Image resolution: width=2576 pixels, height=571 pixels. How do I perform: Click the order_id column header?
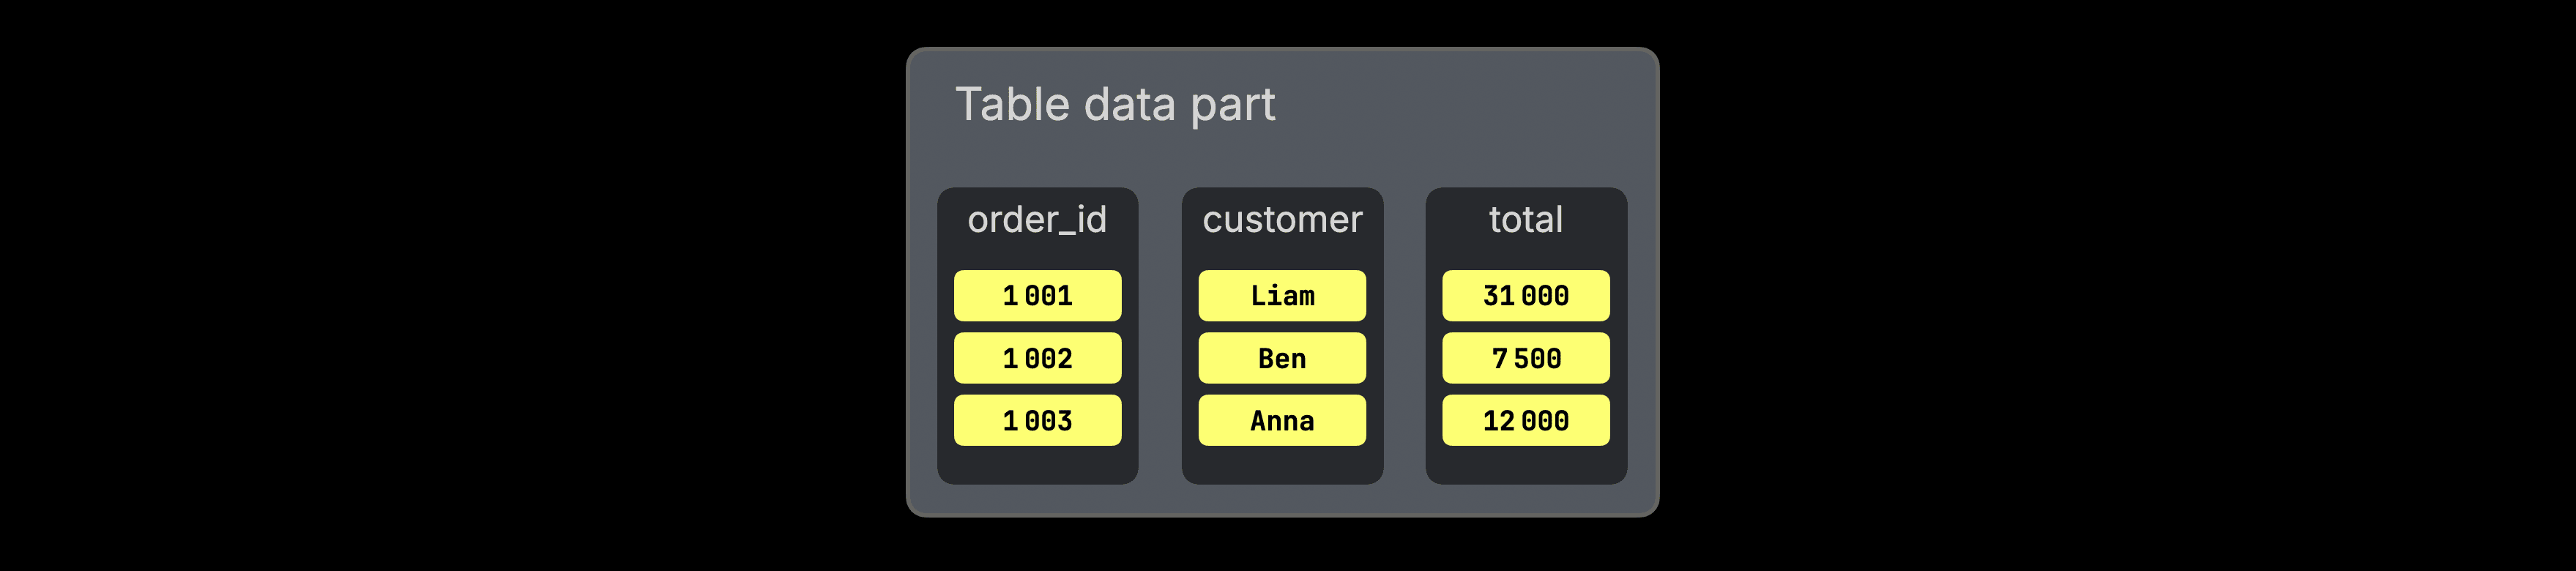pyautogui.click(x=1037, y=220)
